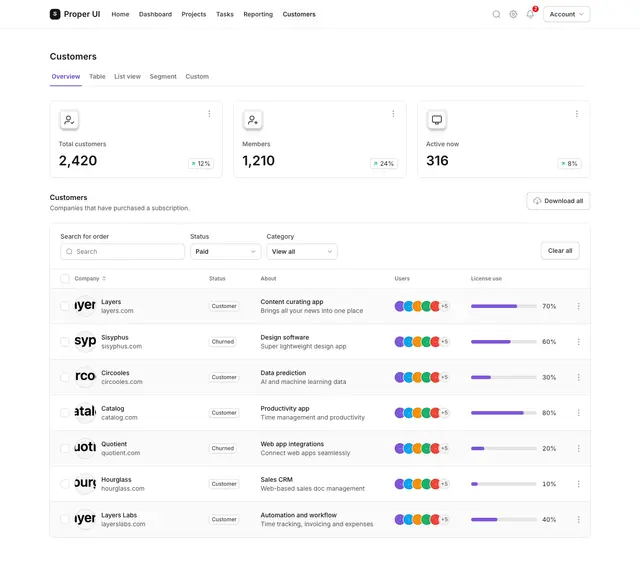
Task: Open search from the top bar magnifier
Action: pyautogui.click(x=496, y=14)
